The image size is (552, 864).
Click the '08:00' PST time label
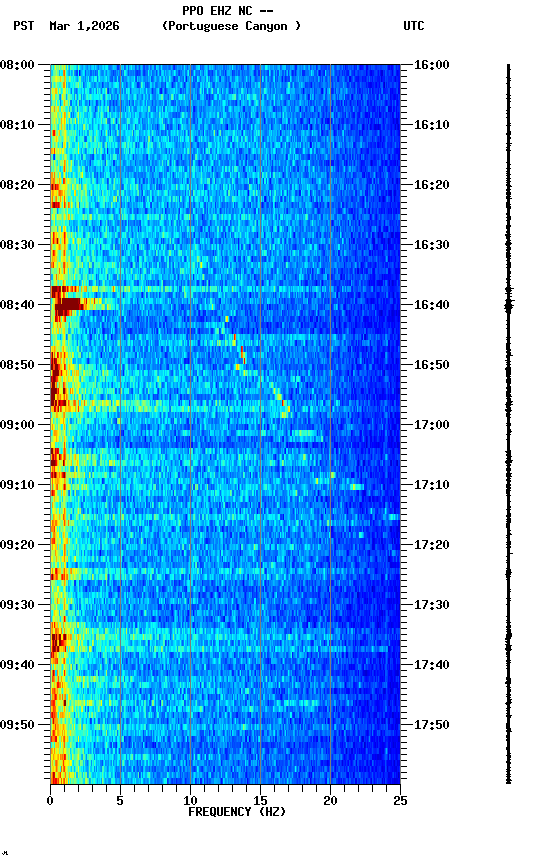tap(17, 65)
